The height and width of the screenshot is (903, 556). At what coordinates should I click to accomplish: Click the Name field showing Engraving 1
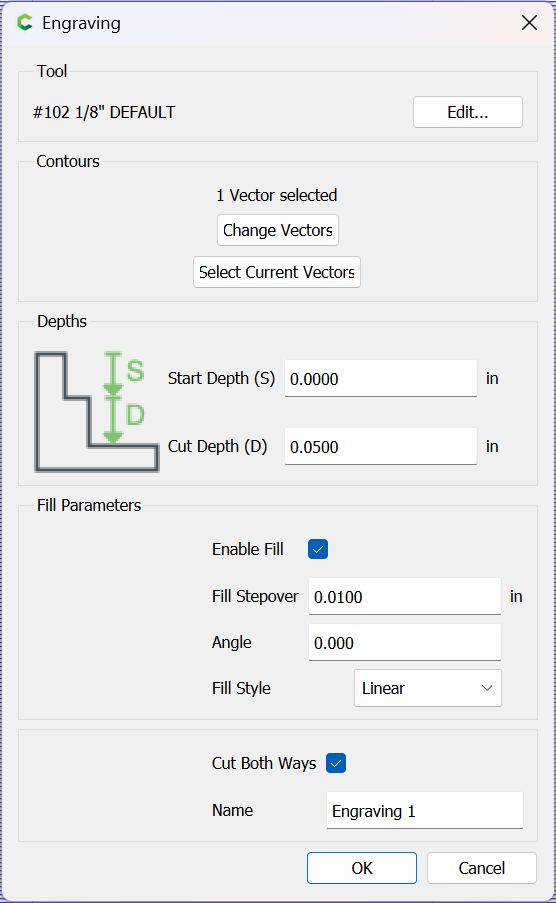tap(425, 811)
